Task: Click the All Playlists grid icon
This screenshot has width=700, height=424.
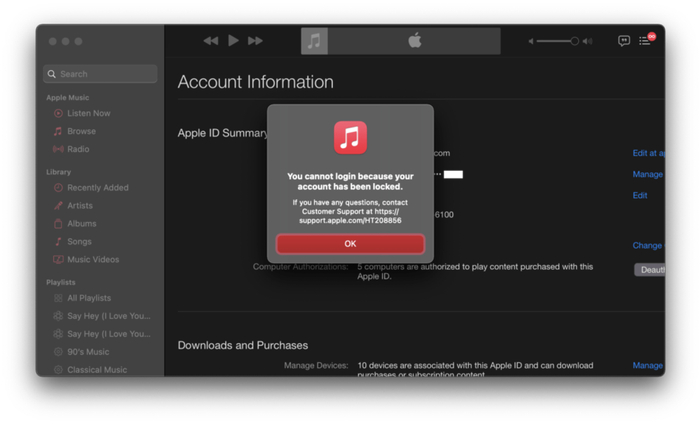Action: point(58,298)
